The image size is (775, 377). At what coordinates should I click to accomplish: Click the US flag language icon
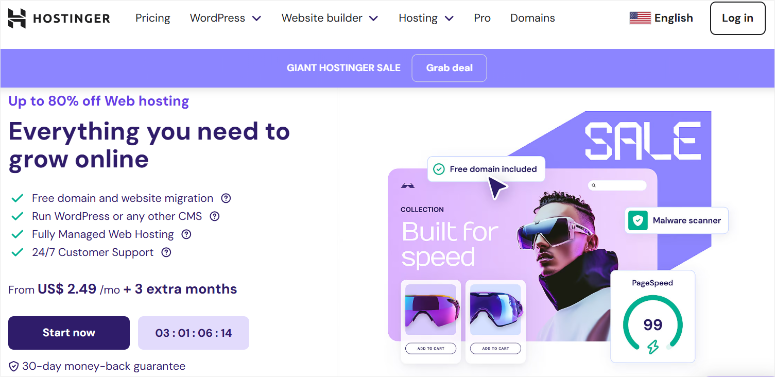[x=640, y=18]
